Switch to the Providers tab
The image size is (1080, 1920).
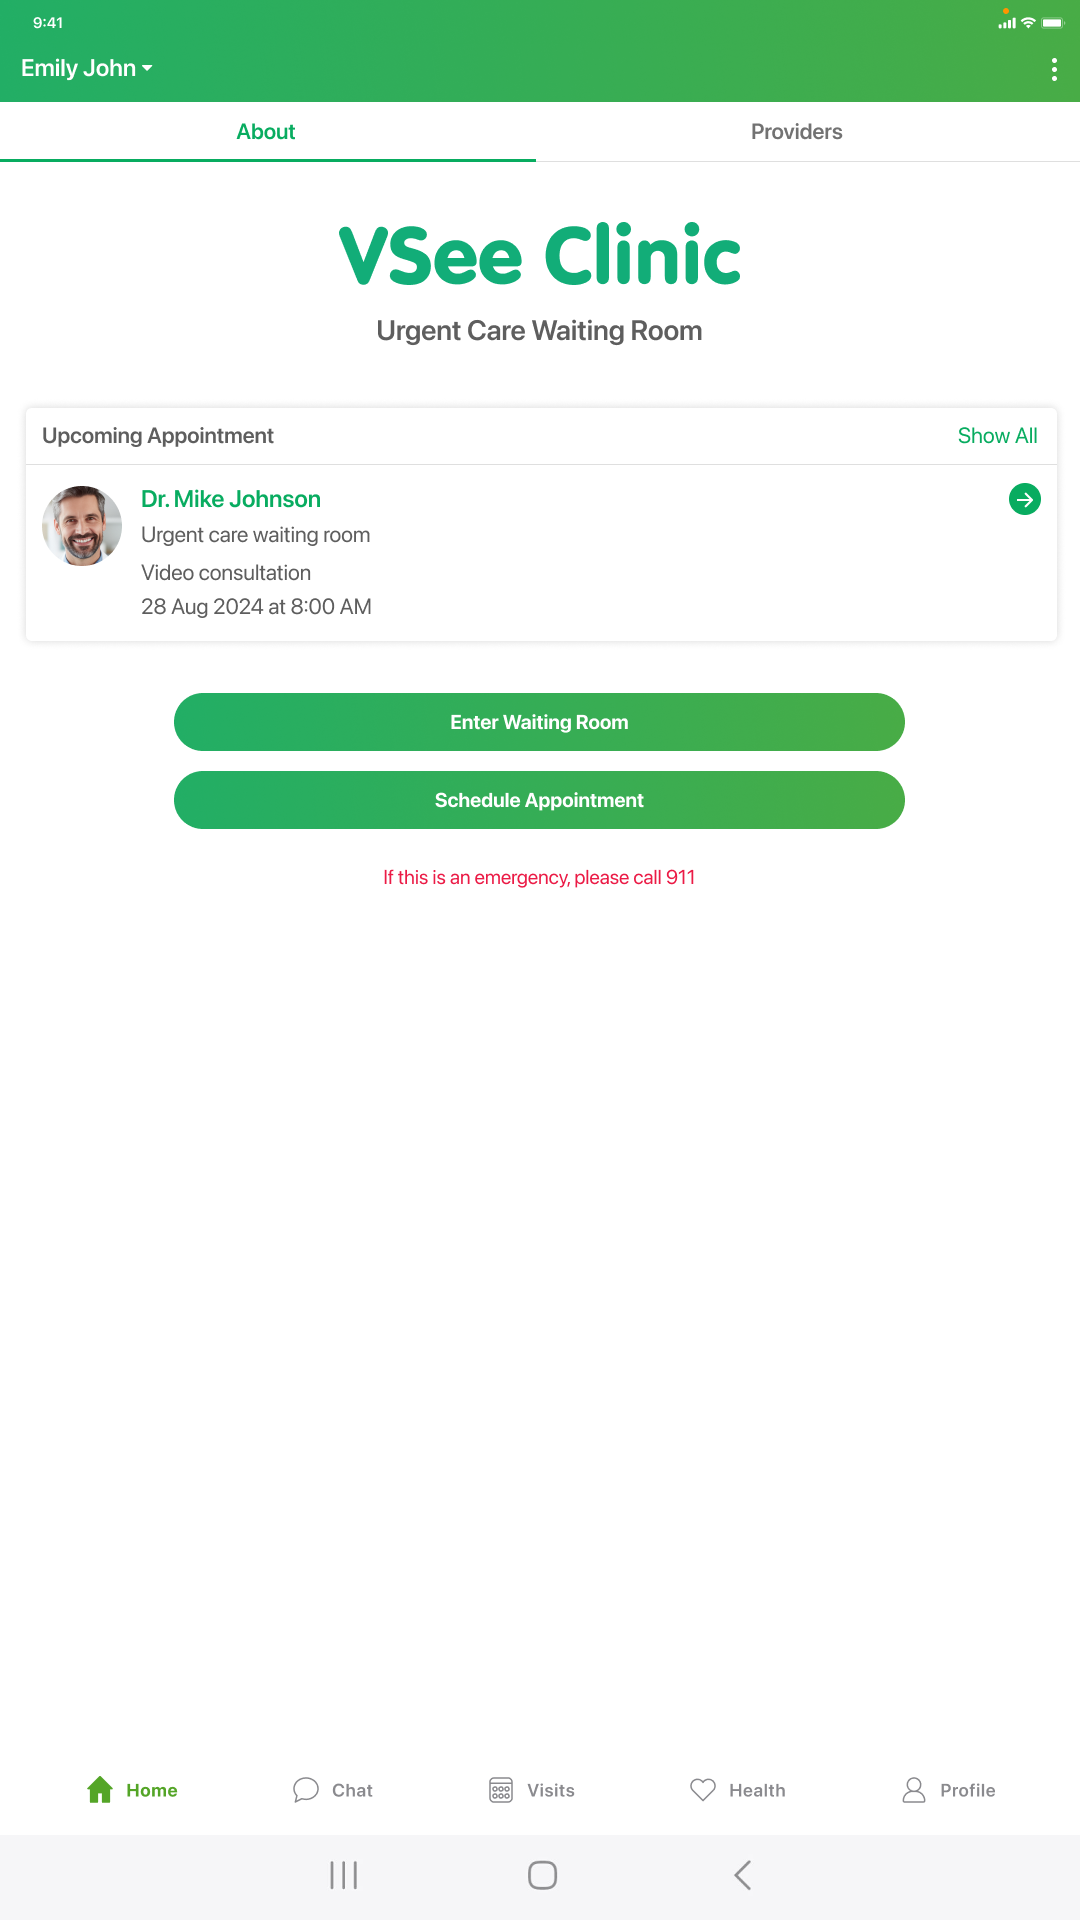797,132
